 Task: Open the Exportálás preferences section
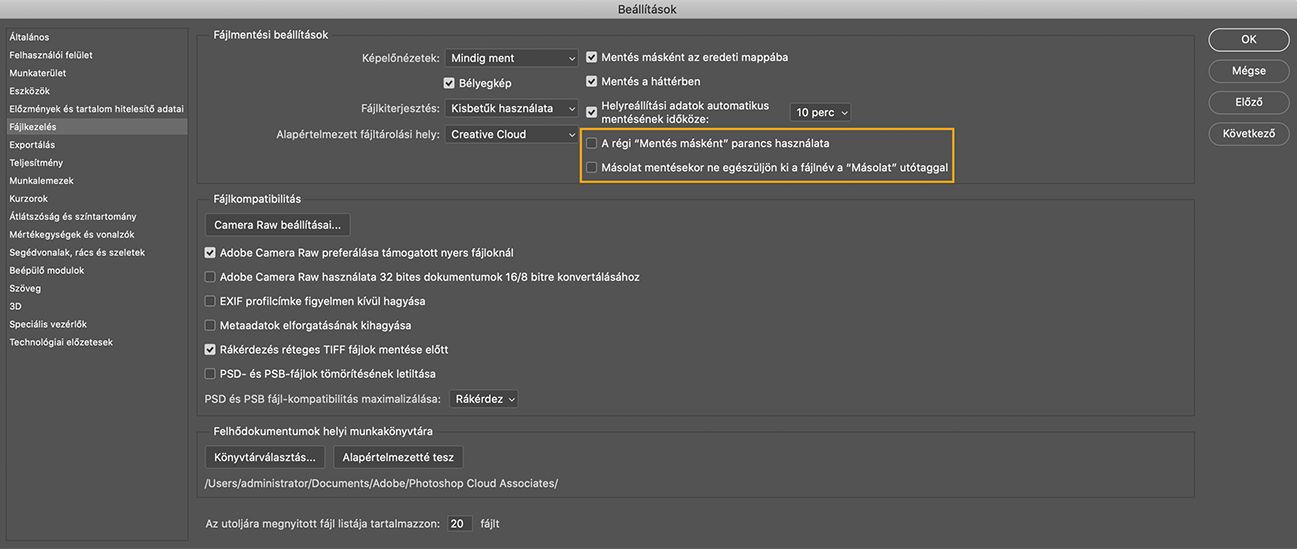(32, 145)
